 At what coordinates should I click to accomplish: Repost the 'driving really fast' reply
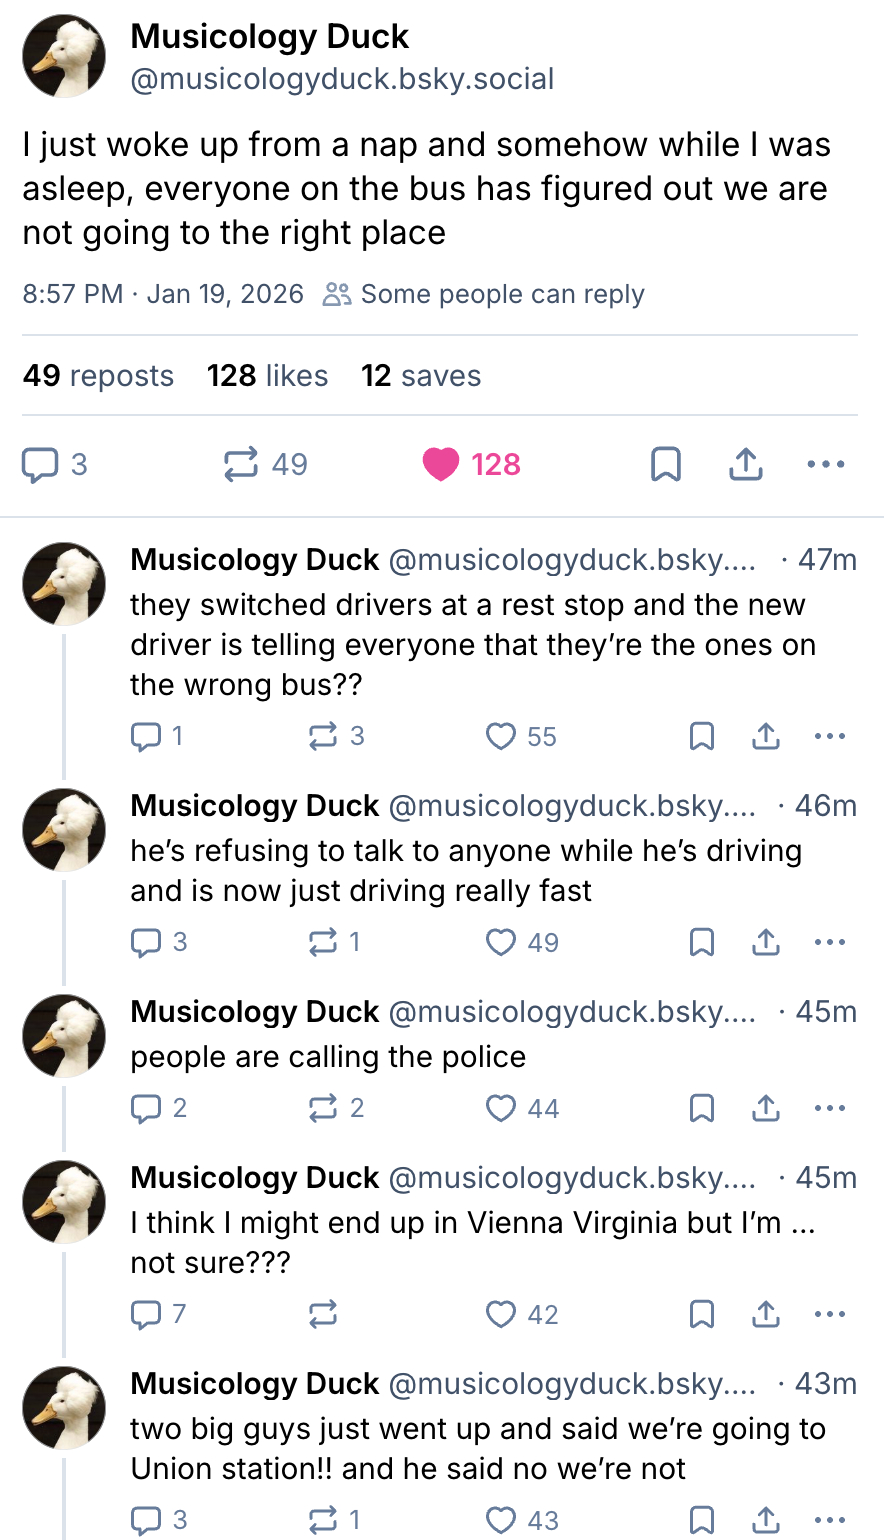pos(323,942)
